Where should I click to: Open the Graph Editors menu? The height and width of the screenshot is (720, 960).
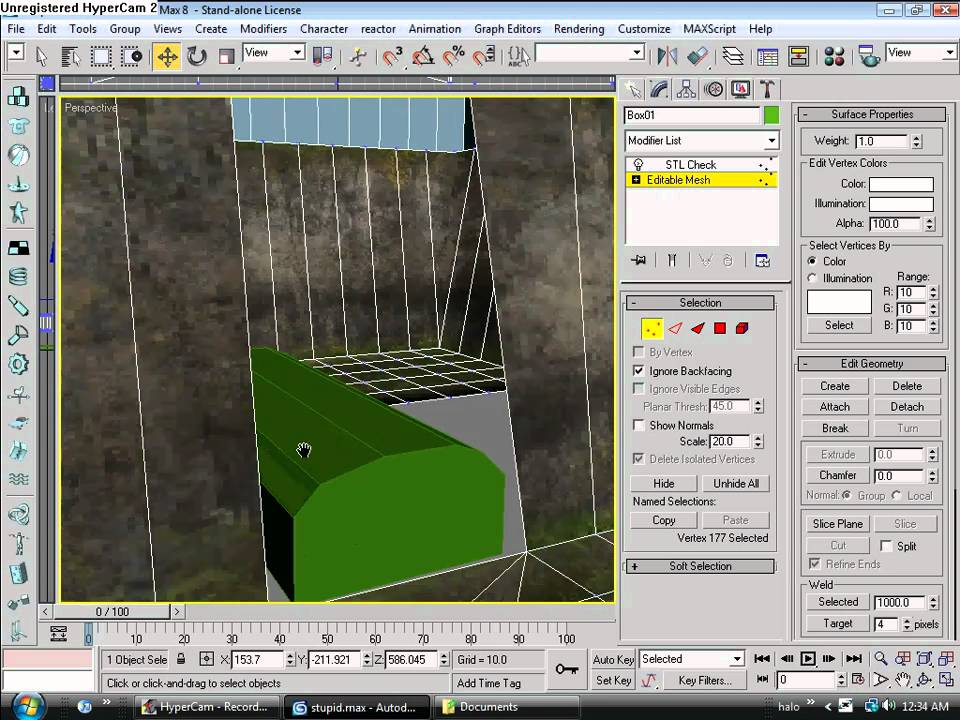click(507, 29)
